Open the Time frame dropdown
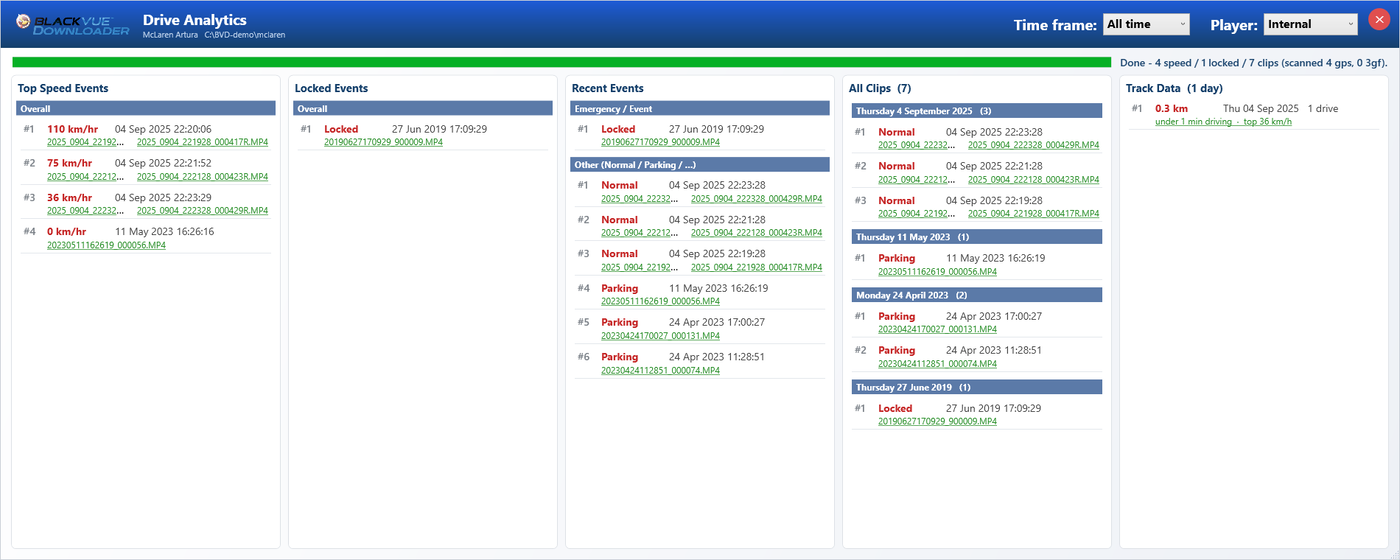 pos(1146,25)
